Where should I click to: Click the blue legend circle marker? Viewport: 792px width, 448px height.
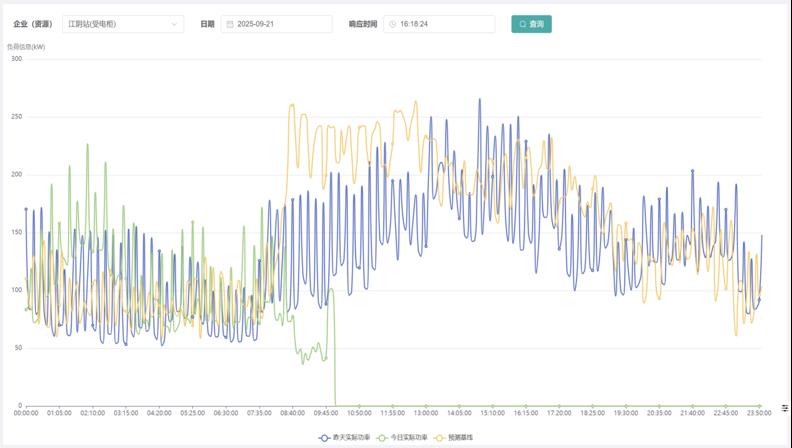click(324, 438)
